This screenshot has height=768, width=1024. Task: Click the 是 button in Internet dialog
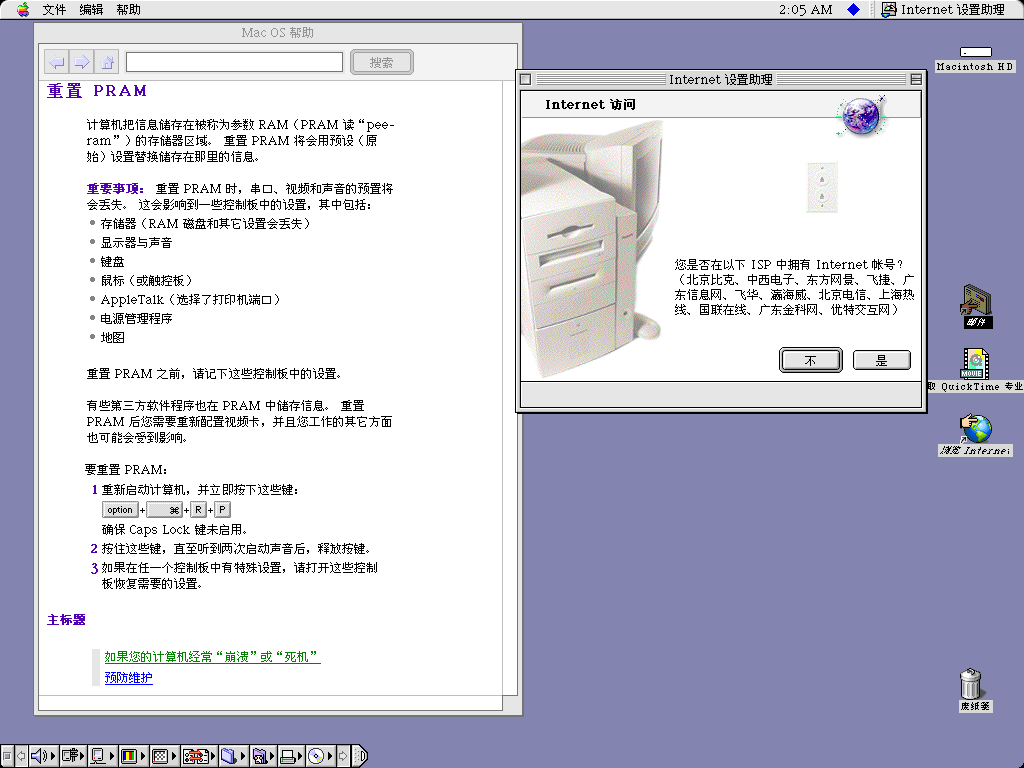pos(882,360)
